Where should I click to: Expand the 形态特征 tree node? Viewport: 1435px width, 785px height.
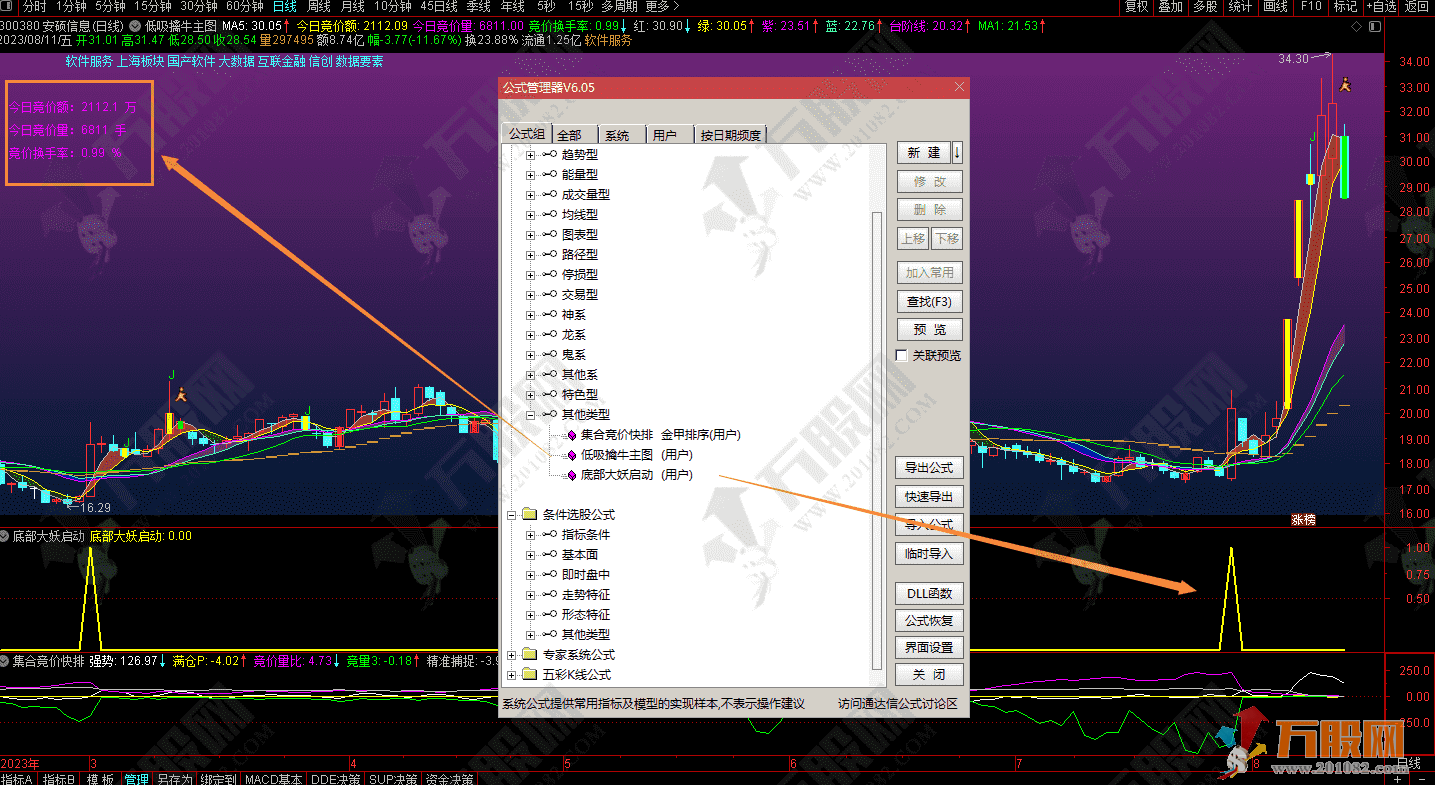(x=531, y=615)
